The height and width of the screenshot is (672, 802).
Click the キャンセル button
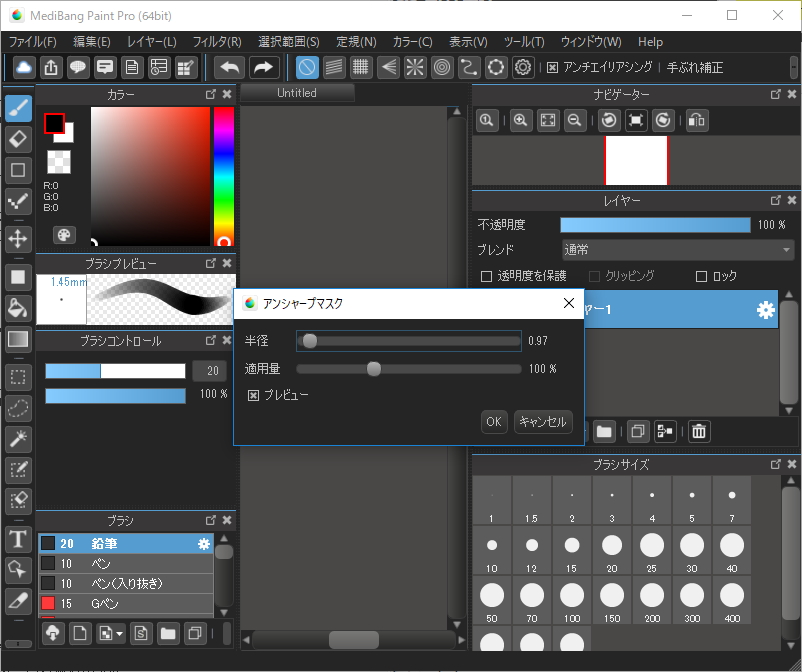tap(543, 422)
